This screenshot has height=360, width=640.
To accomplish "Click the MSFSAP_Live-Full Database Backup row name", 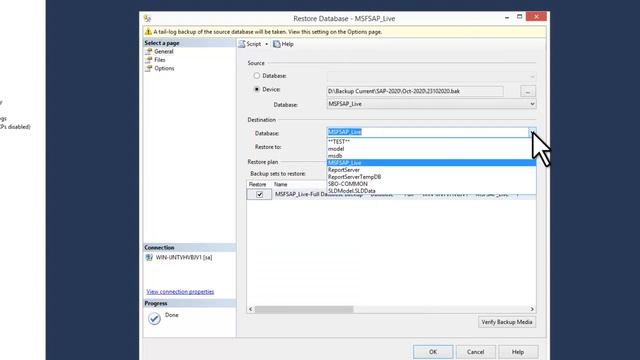I will point(319,195).
